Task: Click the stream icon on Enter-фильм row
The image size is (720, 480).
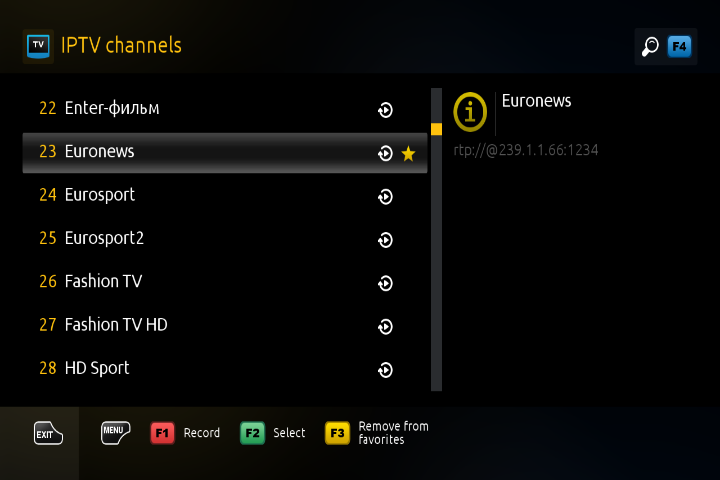Action: pos(385,110)
